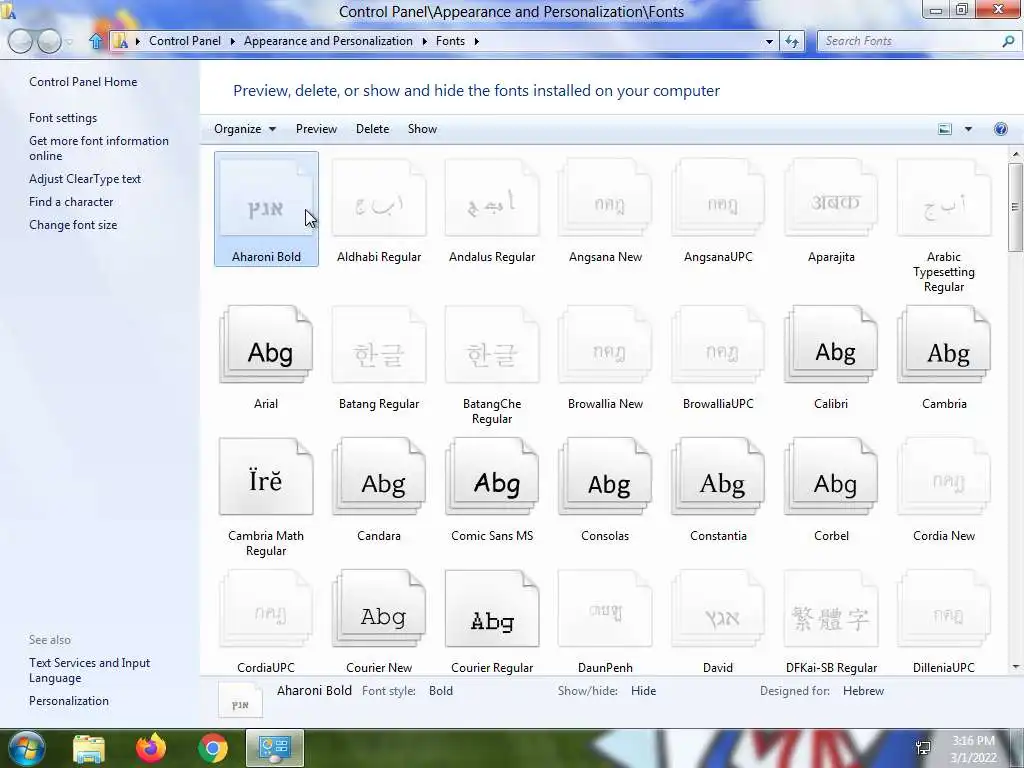Click Show in the toolbar
This screenshot has height=768, width=1024.
[423, 129]
